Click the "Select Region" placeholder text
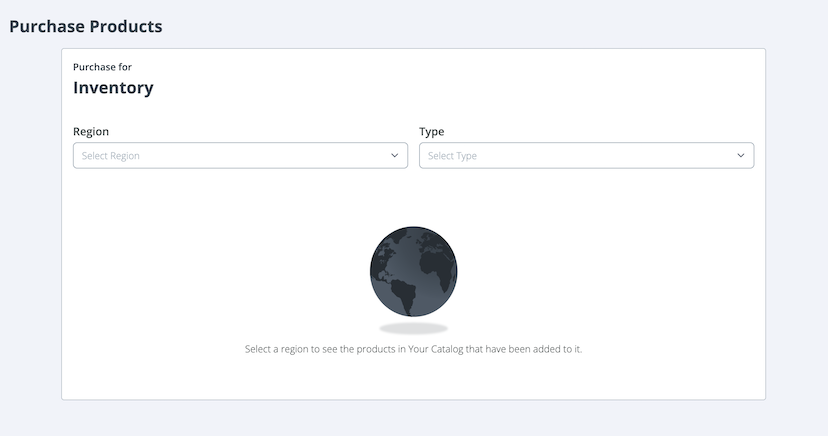Screen dimensions: 828x436 click(x=111, y=156)
